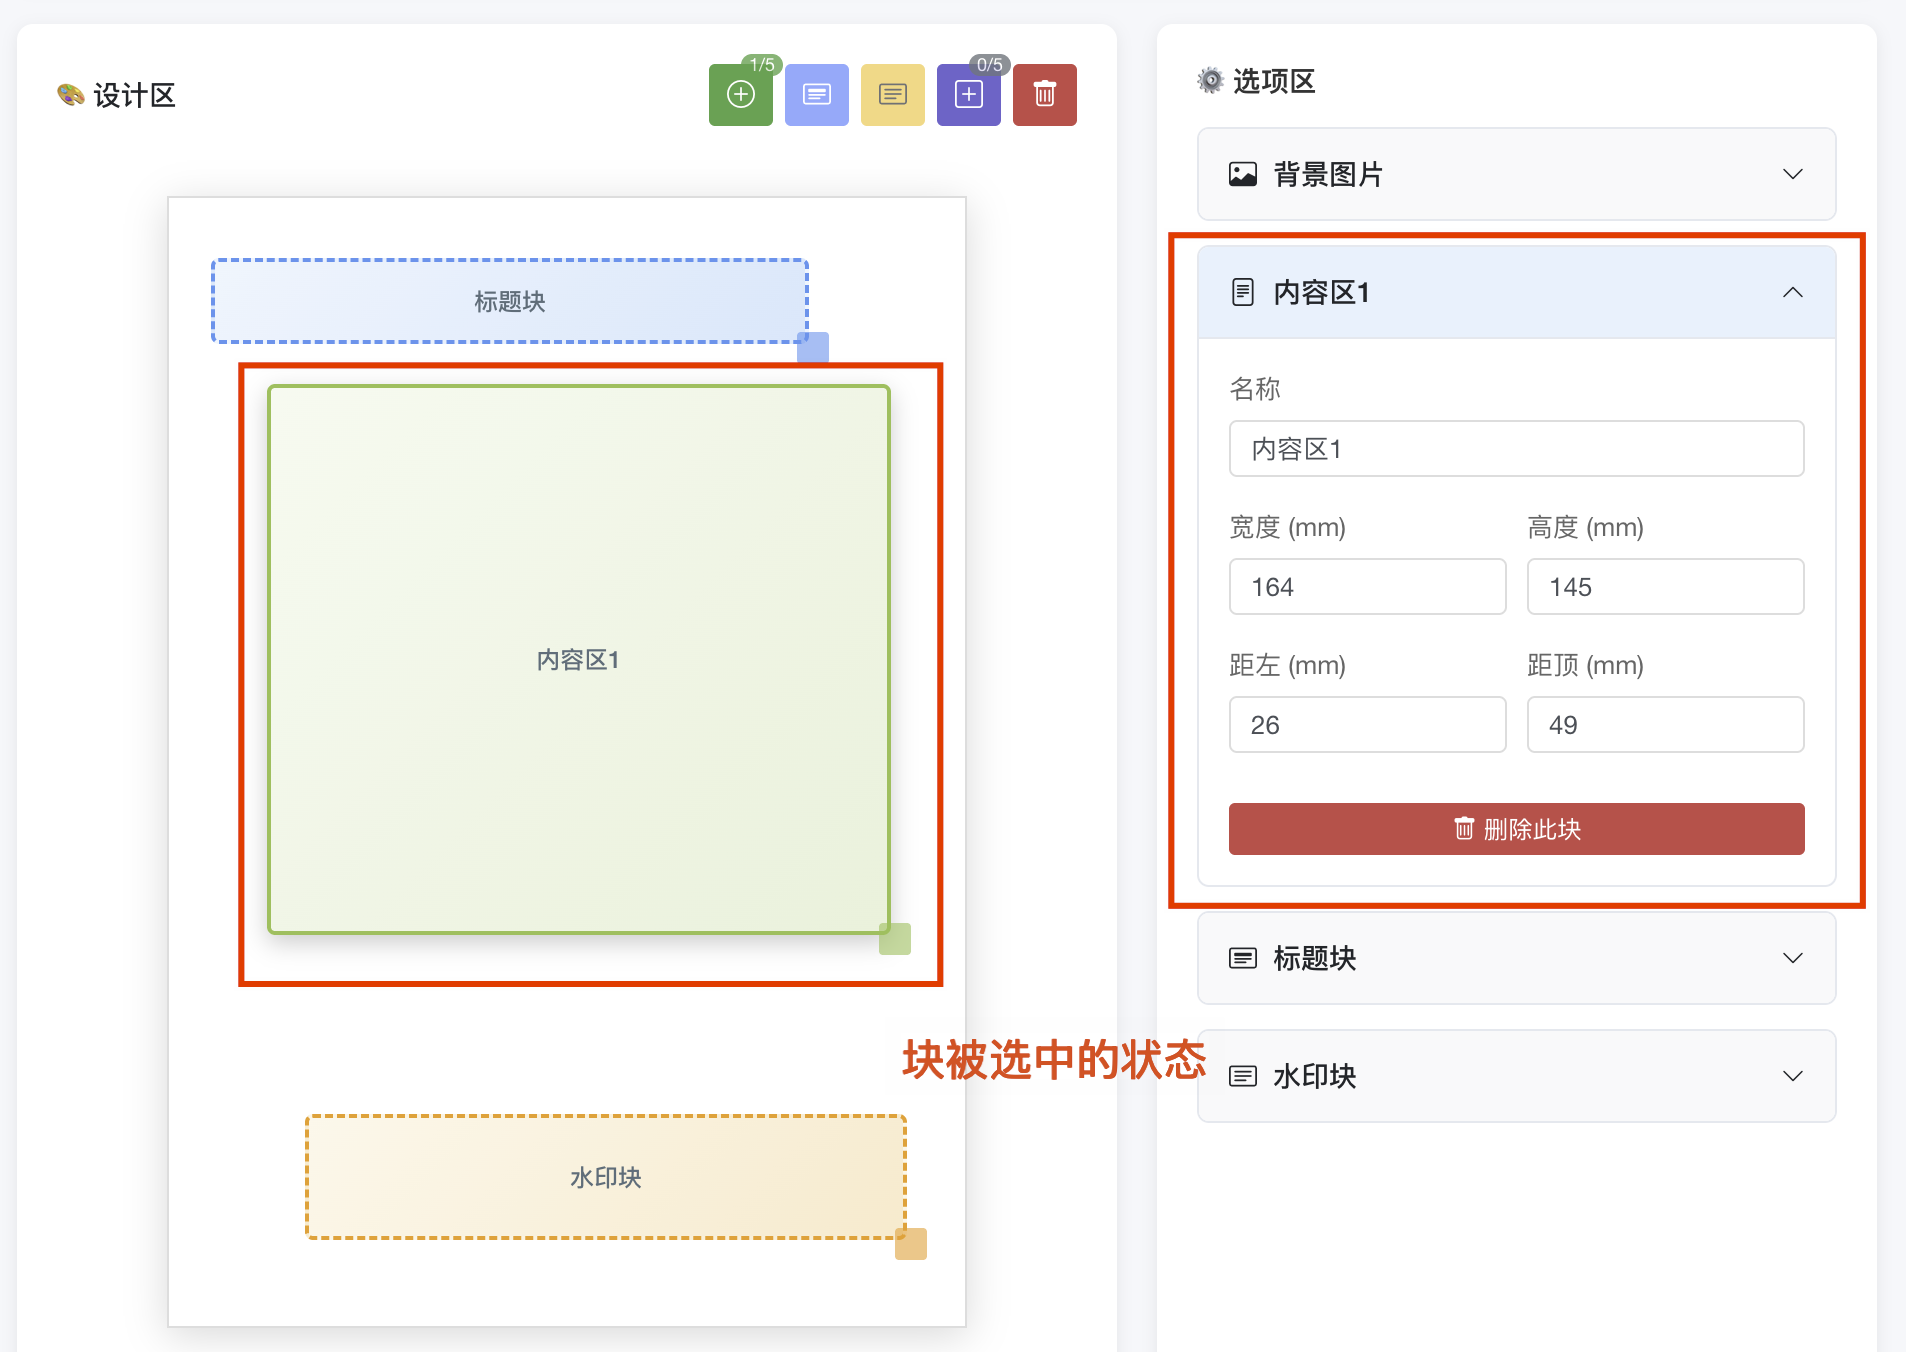
Task: Click the palette icon beside 设计区
Action: (x=70, y=95)
